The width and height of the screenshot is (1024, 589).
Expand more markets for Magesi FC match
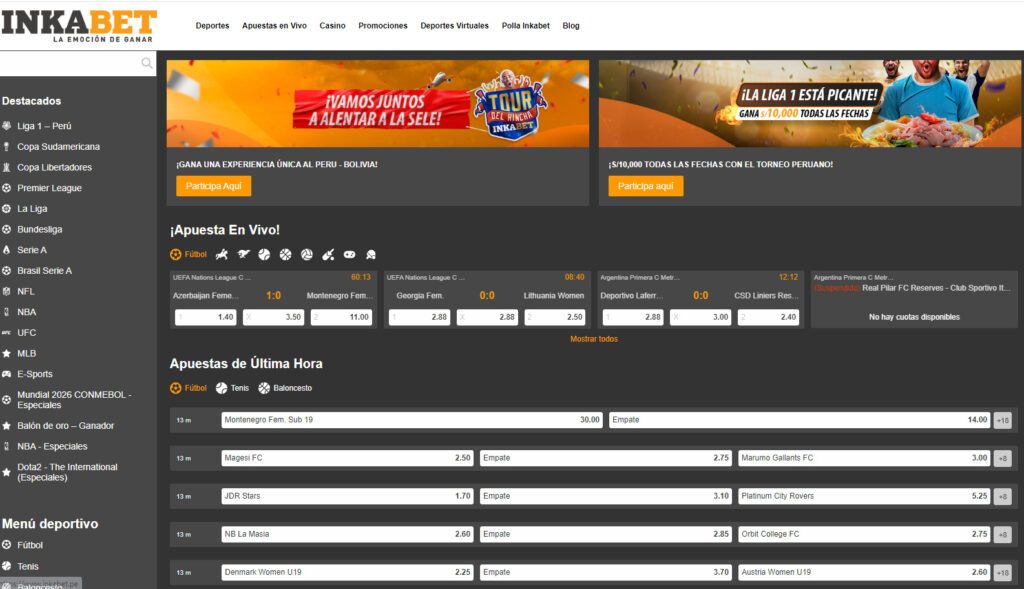[1003, 458]
